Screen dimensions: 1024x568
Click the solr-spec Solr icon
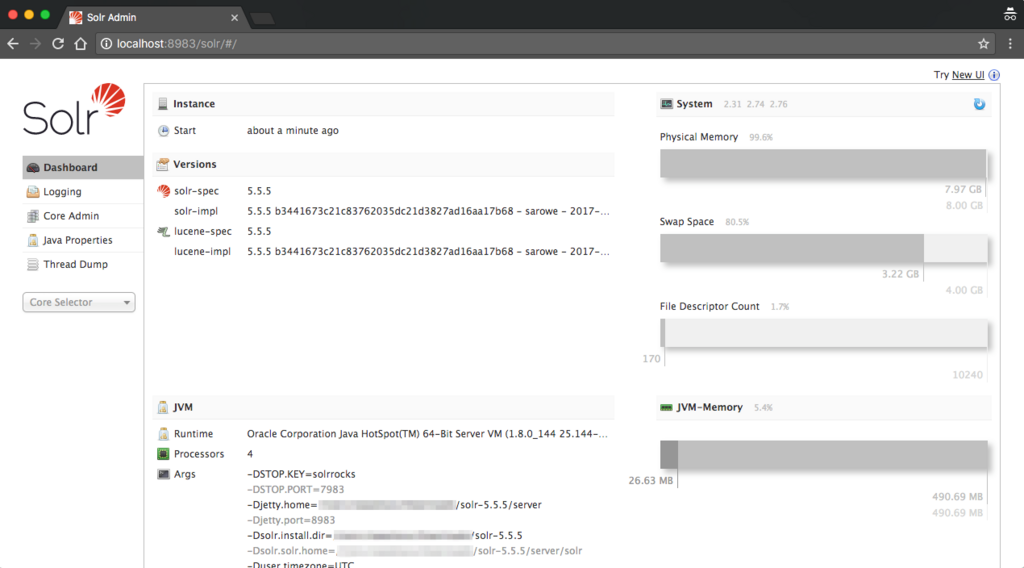coord(163,191)
